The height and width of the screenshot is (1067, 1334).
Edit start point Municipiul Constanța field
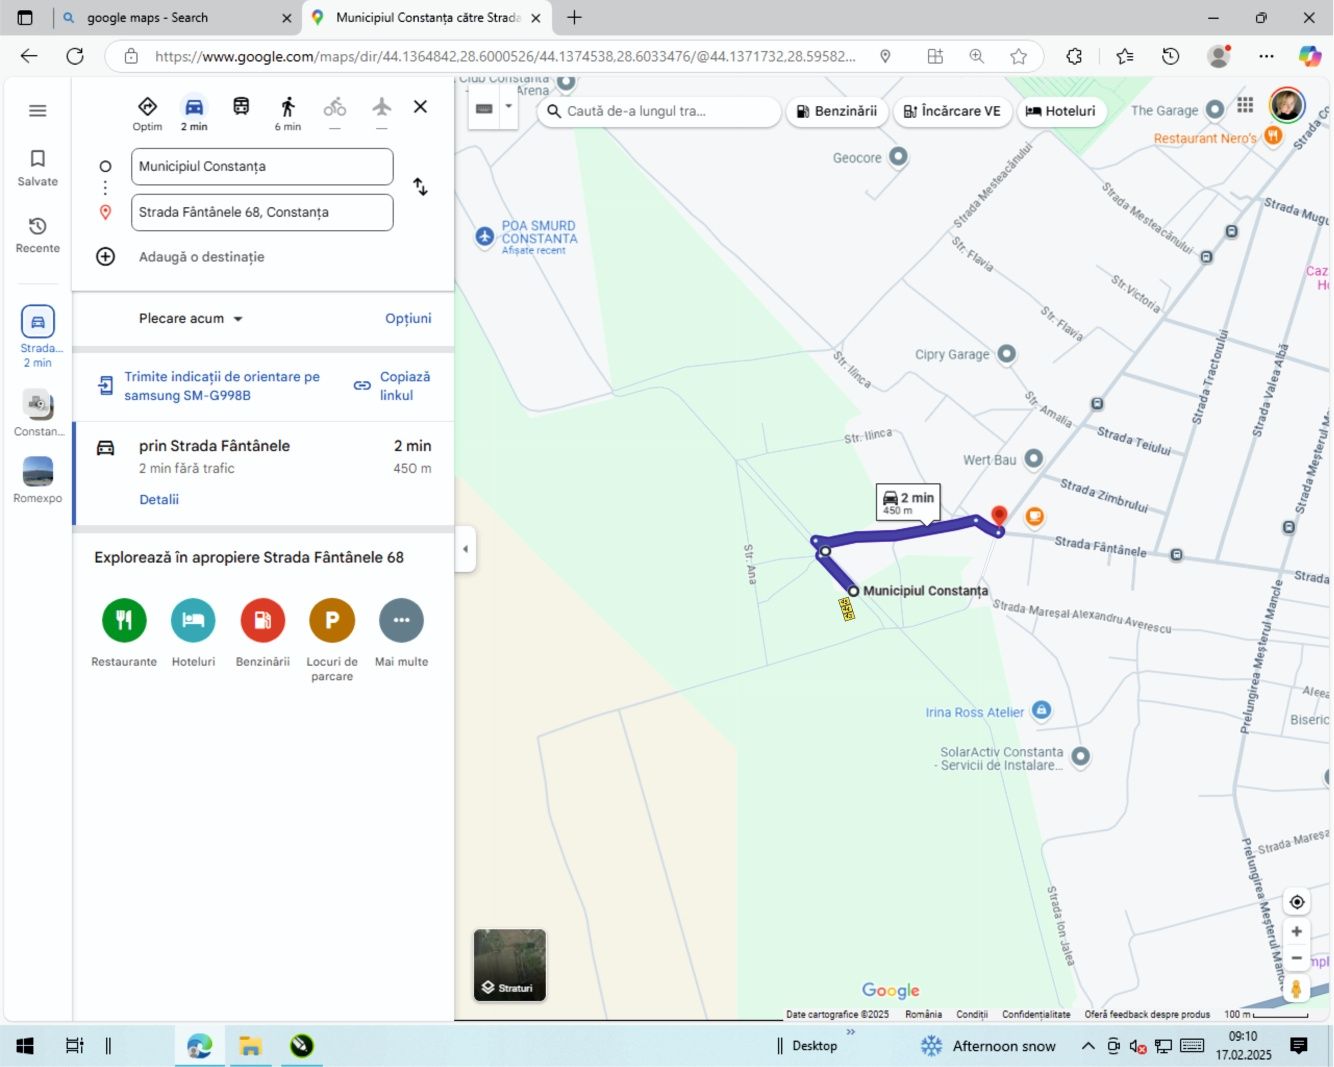tap(262, 166)
